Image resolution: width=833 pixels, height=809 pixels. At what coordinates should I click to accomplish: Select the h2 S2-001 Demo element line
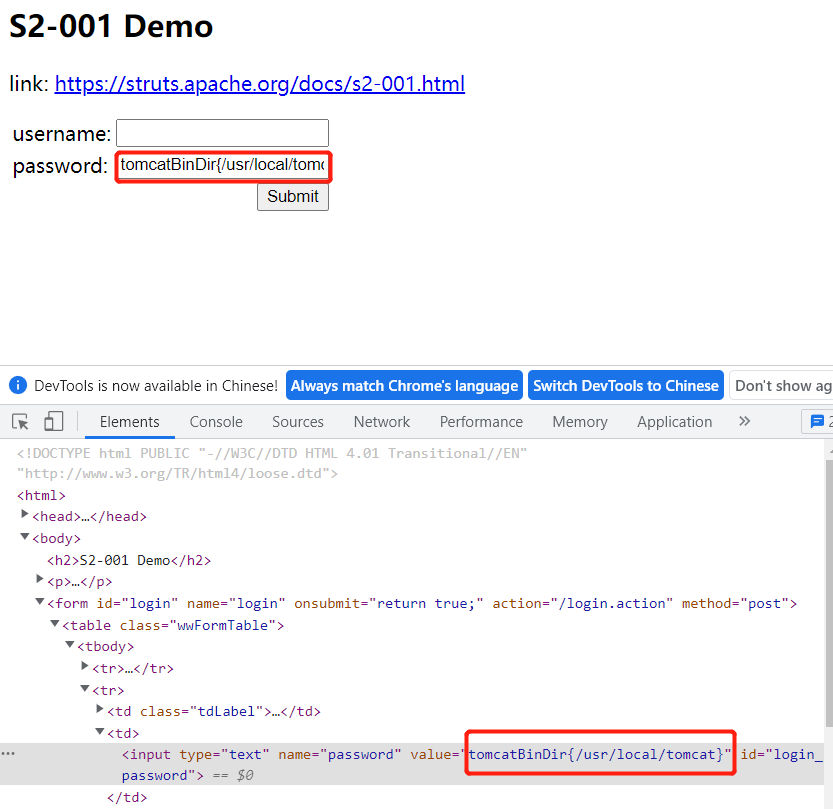(129, 560)
